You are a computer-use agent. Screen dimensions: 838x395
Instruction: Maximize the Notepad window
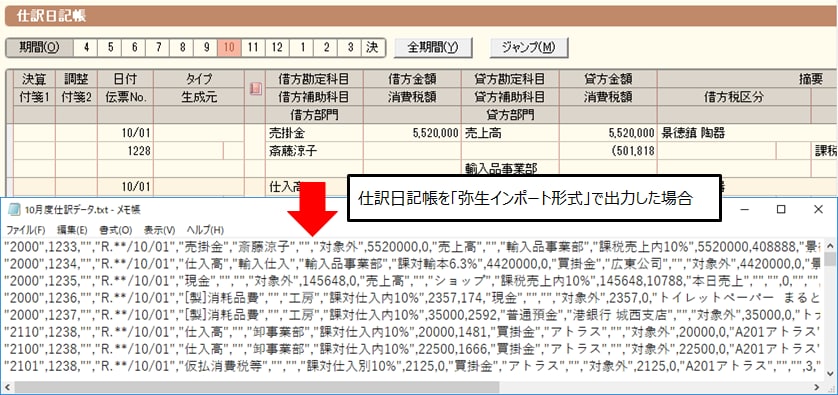[x=781, y=210]
